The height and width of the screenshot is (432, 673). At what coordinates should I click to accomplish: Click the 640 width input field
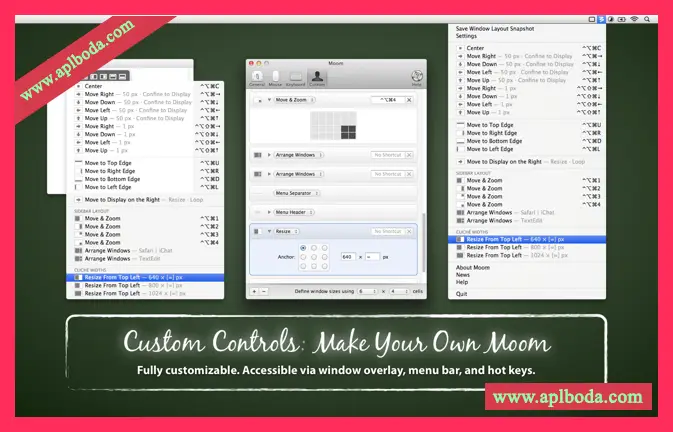point(348,257)
